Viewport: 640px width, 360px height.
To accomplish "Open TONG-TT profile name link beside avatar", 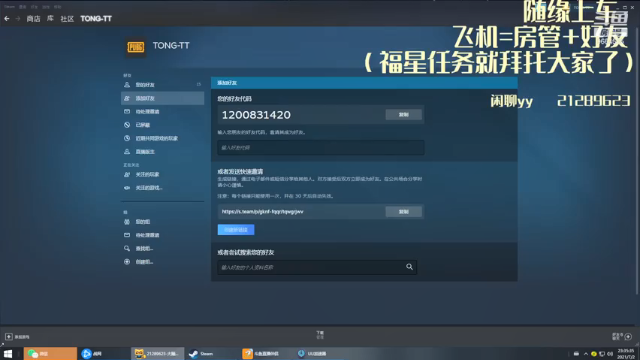I will (x=171, y=45).
